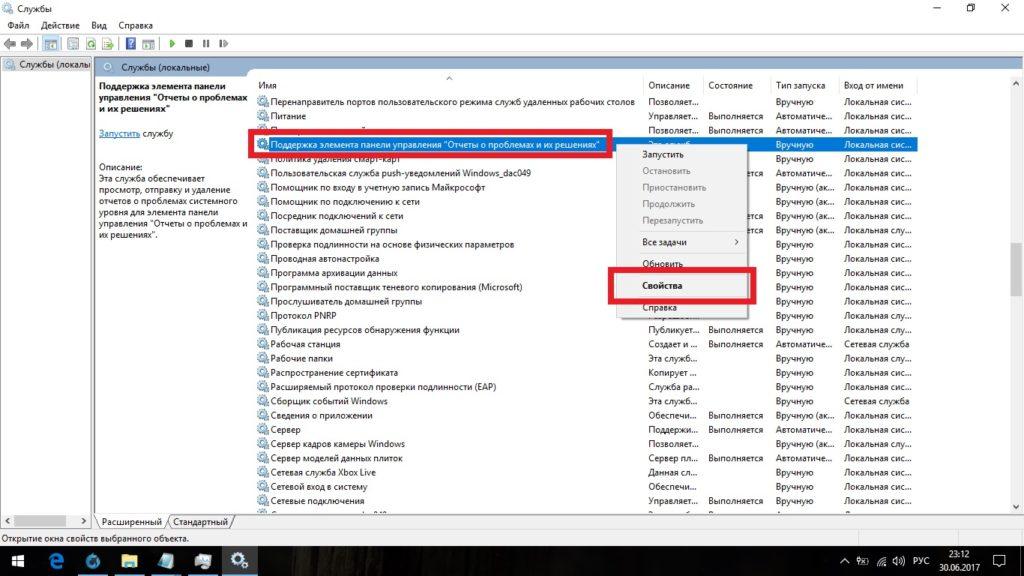Click the Export list toolbar icon

pos(108,44)
